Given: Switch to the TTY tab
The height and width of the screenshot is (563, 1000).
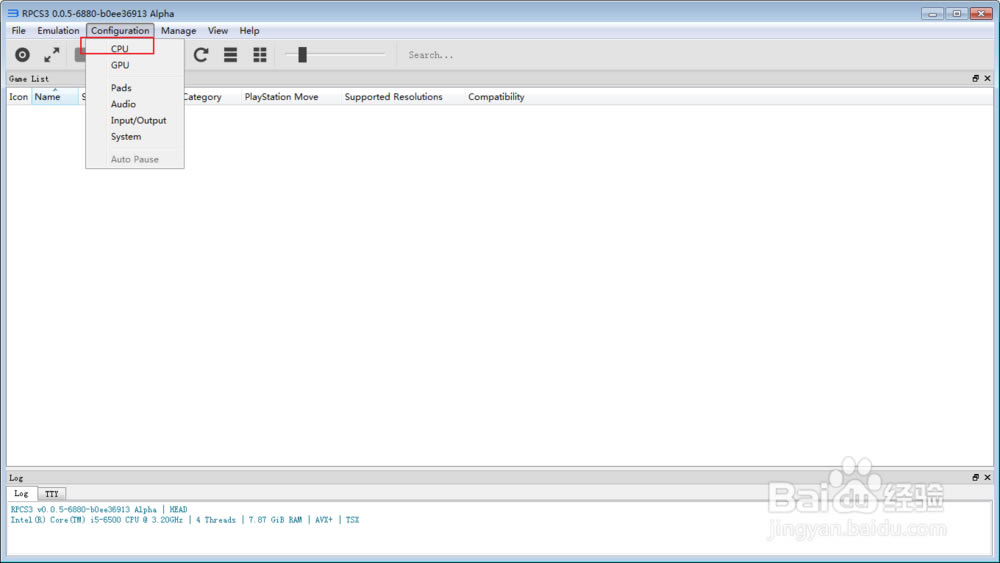Looking at the screenshot, I should tap(52, 494).
